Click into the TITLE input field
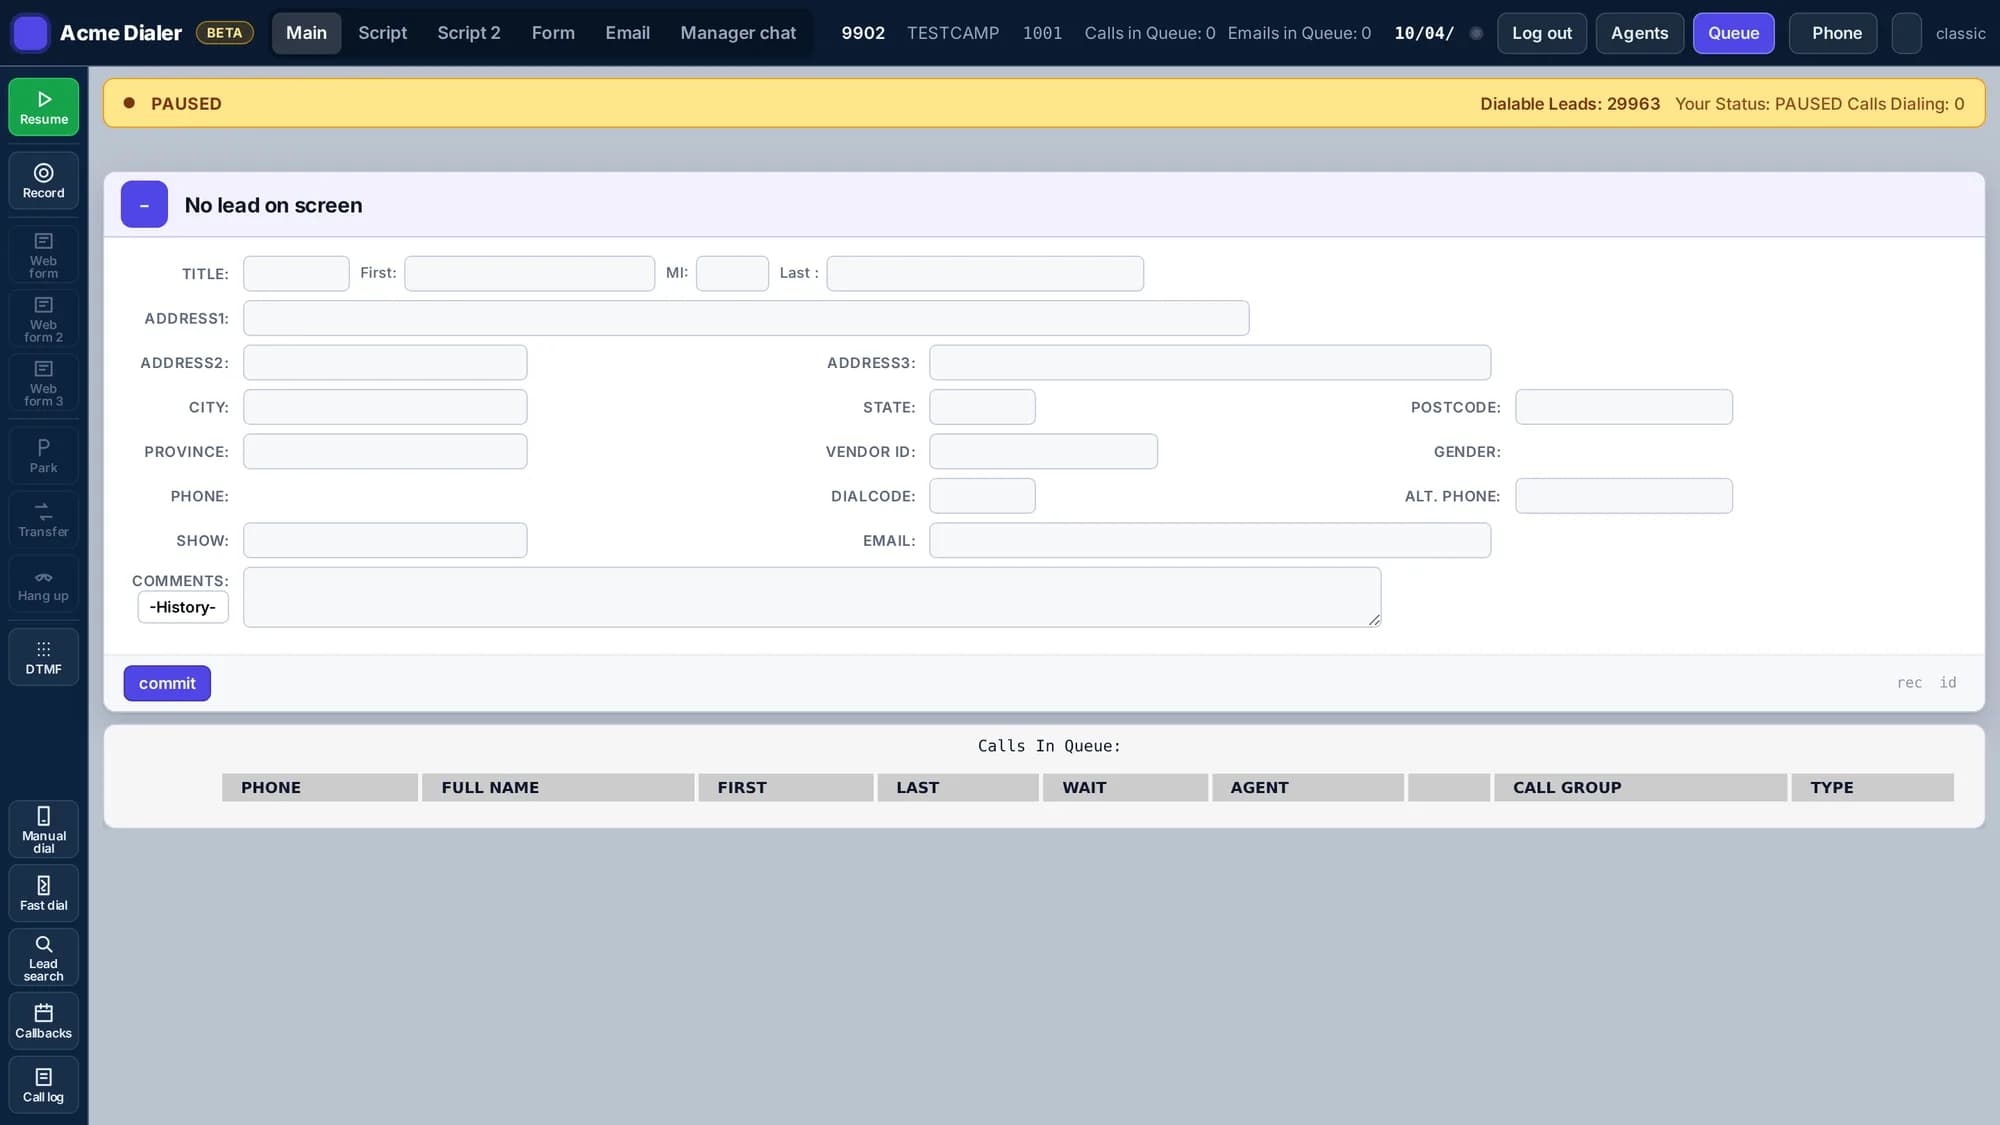The width and height of the screenshot is (2000, 1125). point(296,273)
